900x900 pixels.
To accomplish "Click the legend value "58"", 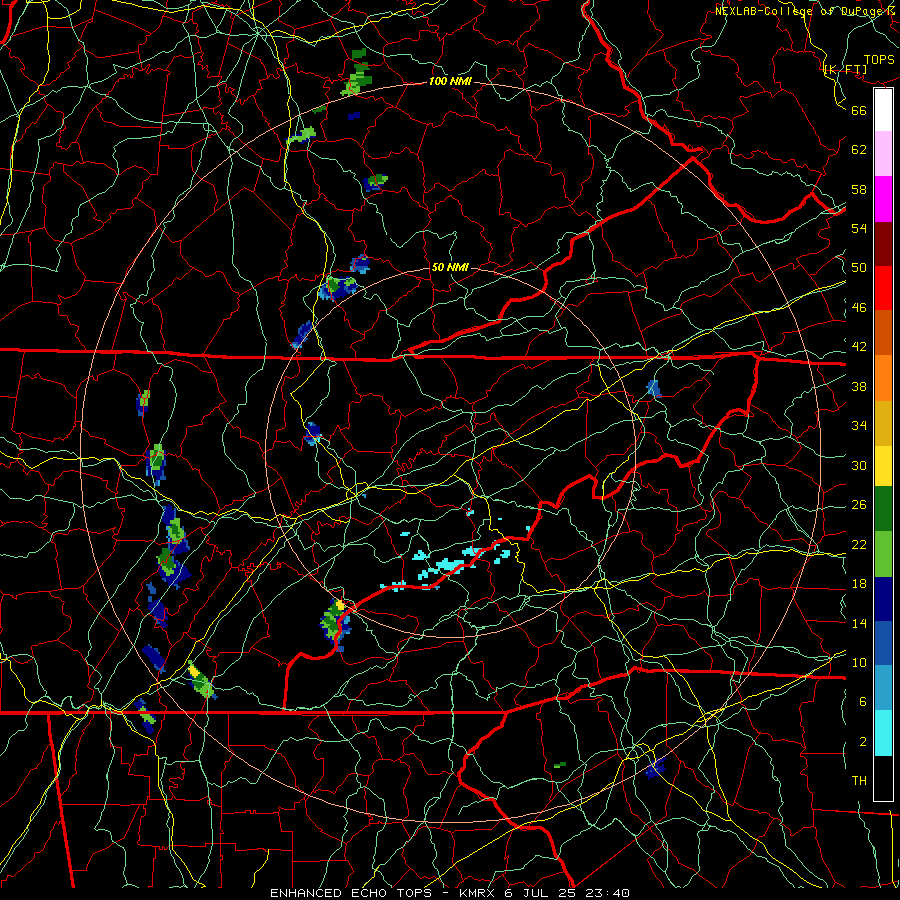I will [x=859, y=189].
